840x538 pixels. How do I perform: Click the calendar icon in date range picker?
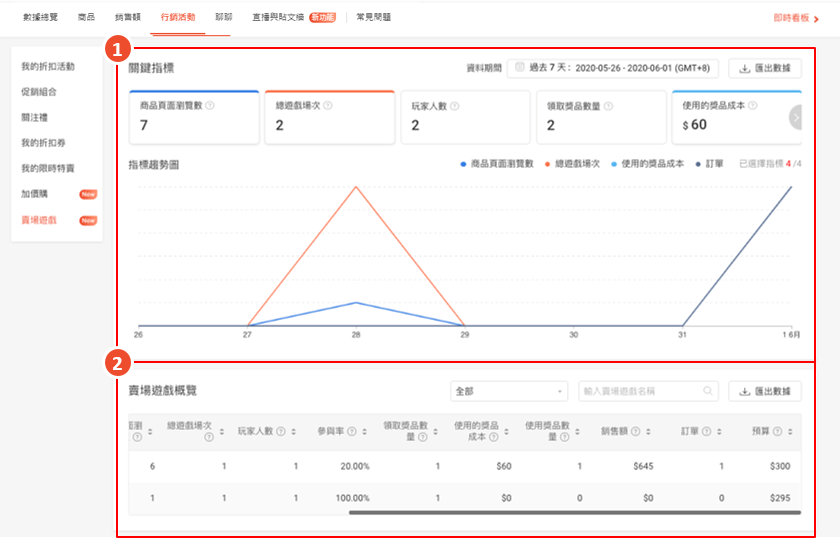[518, 68]
